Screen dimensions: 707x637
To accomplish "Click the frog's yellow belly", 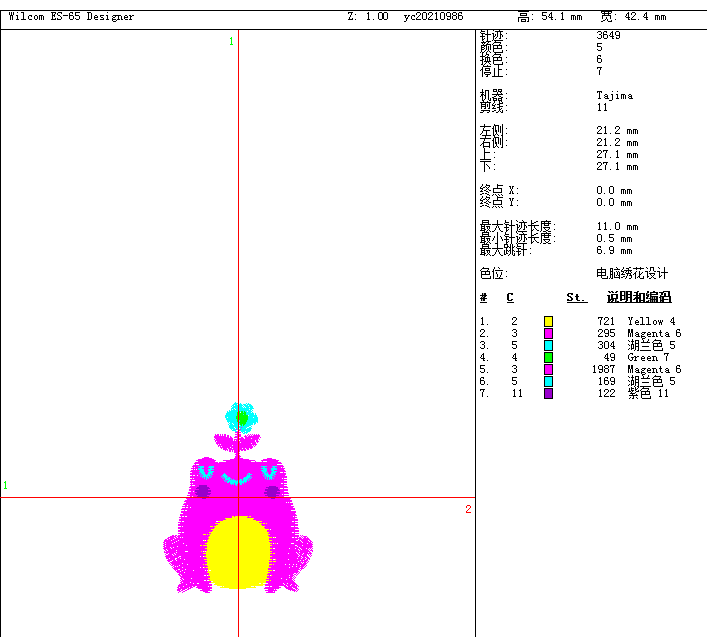I will click(x=238, y=552).
